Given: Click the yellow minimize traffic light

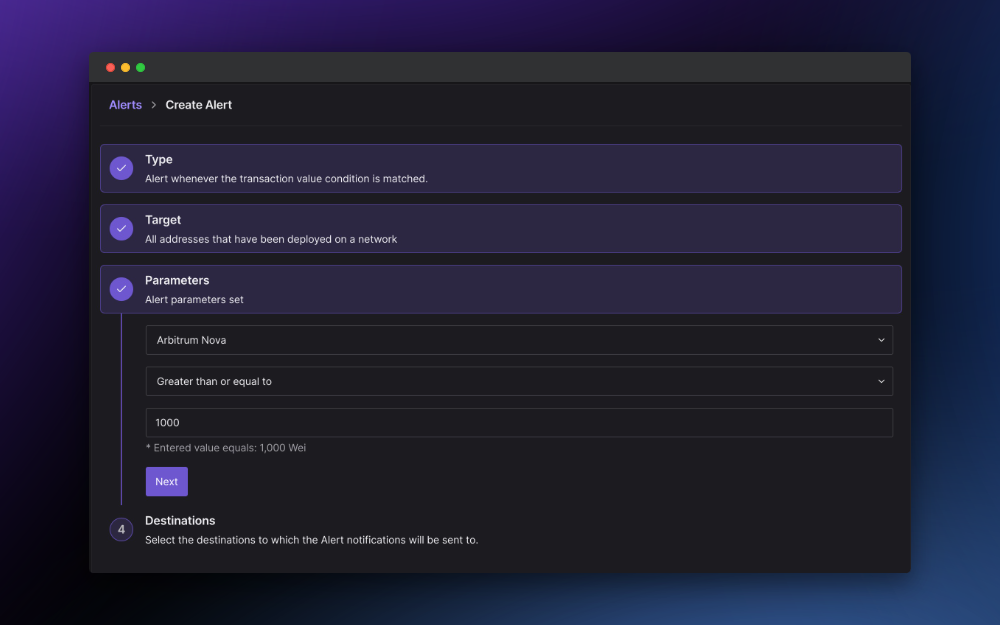Looking at the screenshot, I should (x=125, y=67).
